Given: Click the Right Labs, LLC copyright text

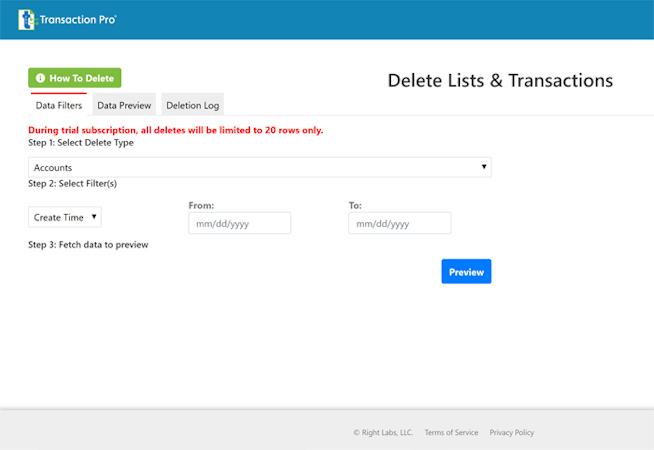Looking at the screenshot, I should (383, 433).
